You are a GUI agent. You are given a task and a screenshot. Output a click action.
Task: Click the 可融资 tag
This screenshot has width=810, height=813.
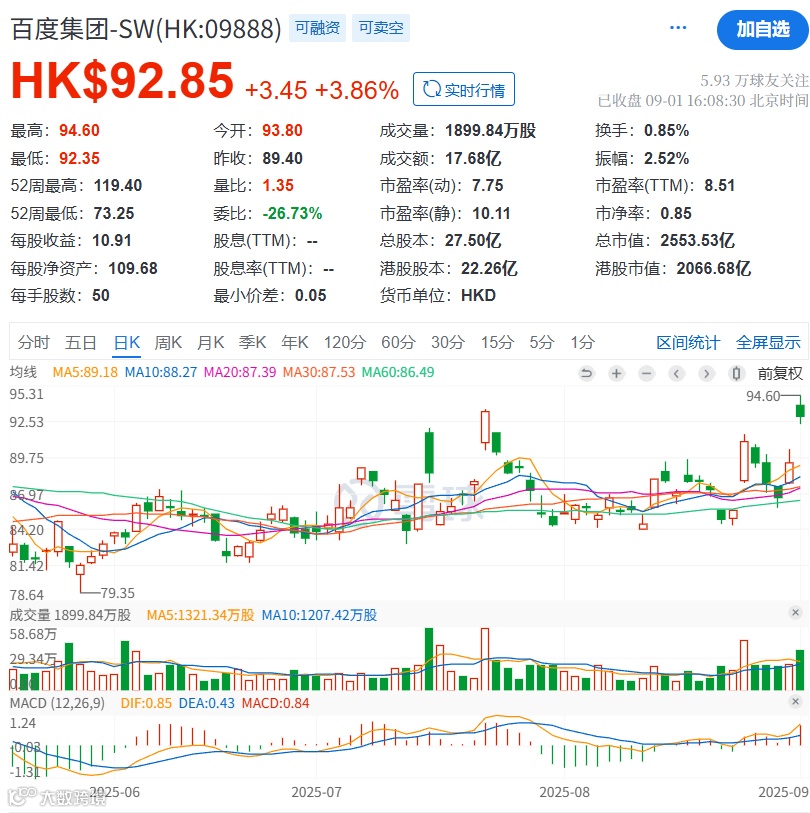pyautogui.click(x=317, y=28)
